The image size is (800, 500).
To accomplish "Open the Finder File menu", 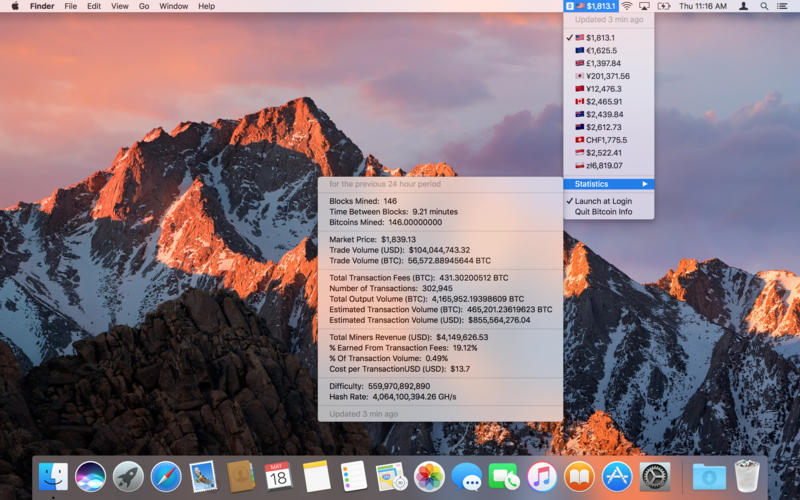I will pos(70,6).
